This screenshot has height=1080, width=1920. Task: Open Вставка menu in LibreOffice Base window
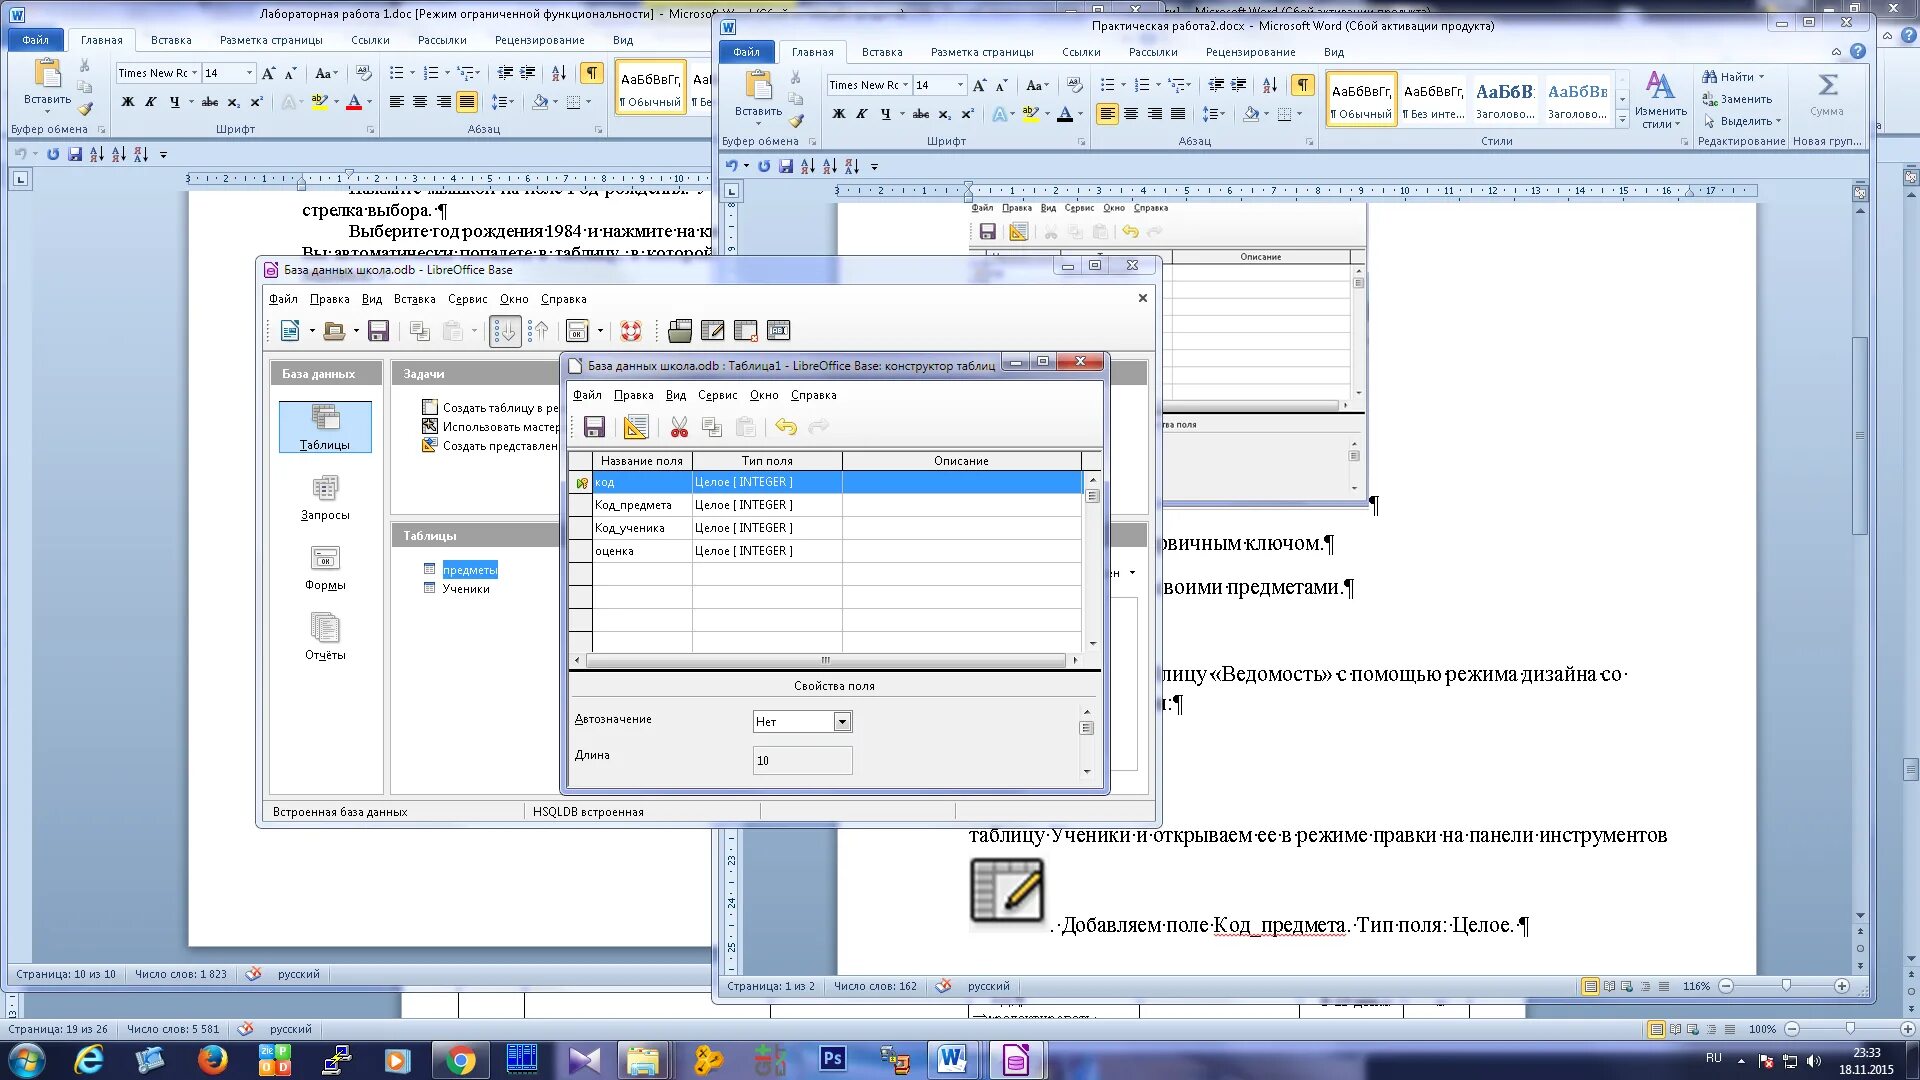[414, 299]
